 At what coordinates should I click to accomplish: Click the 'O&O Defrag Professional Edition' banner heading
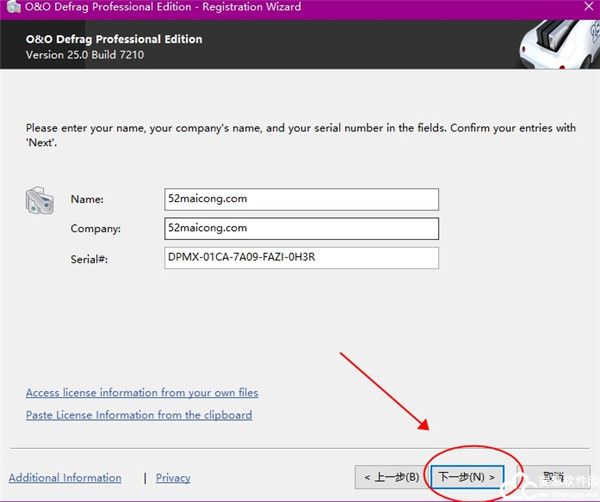[x=114, y=39]
